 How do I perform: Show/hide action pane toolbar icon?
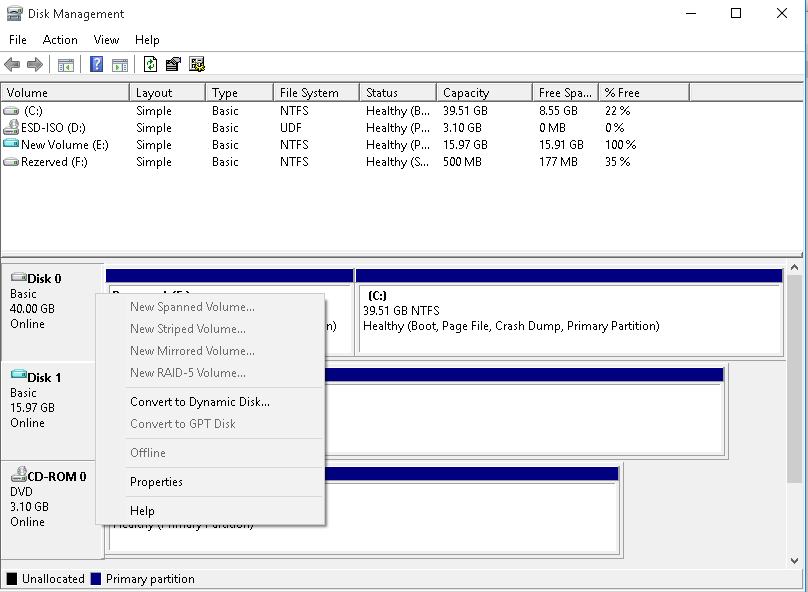click(120, 65)
